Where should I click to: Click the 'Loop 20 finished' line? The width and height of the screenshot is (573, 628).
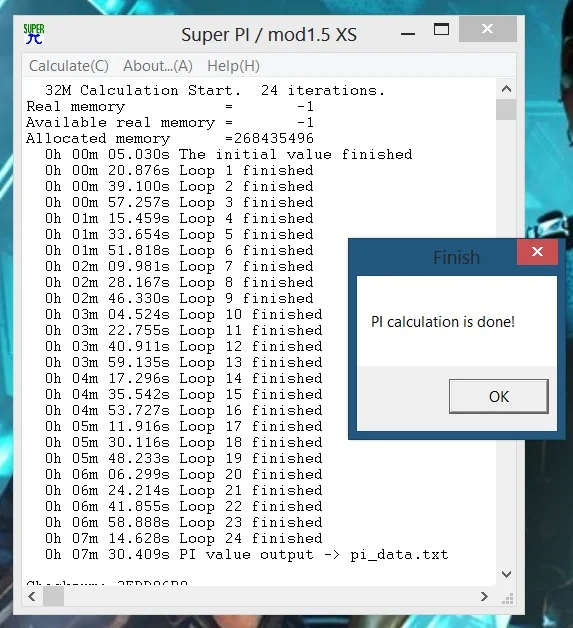point(183,475)
